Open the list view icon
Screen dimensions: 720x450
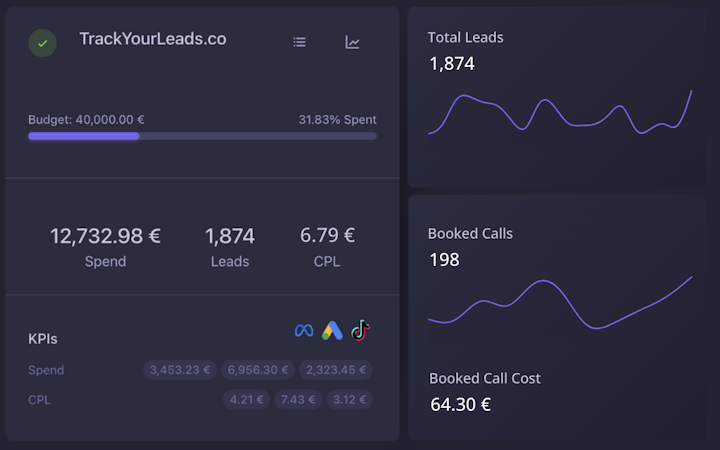[299, 42]
